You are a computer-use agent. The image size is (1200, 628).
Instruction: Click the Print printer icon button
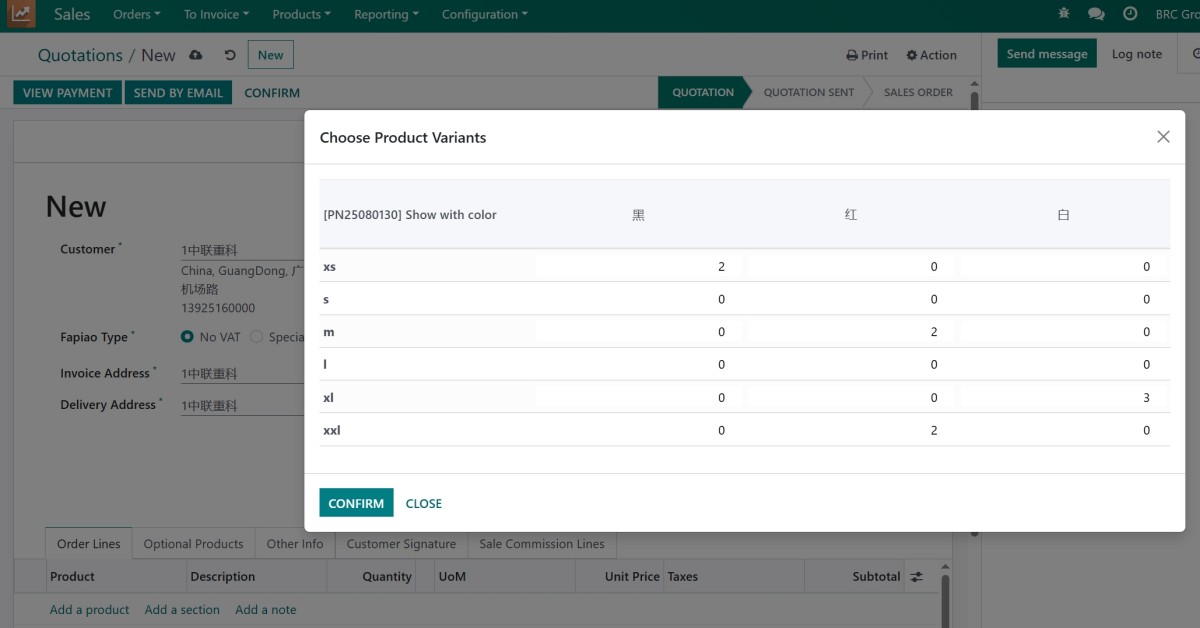click(866, 55)
